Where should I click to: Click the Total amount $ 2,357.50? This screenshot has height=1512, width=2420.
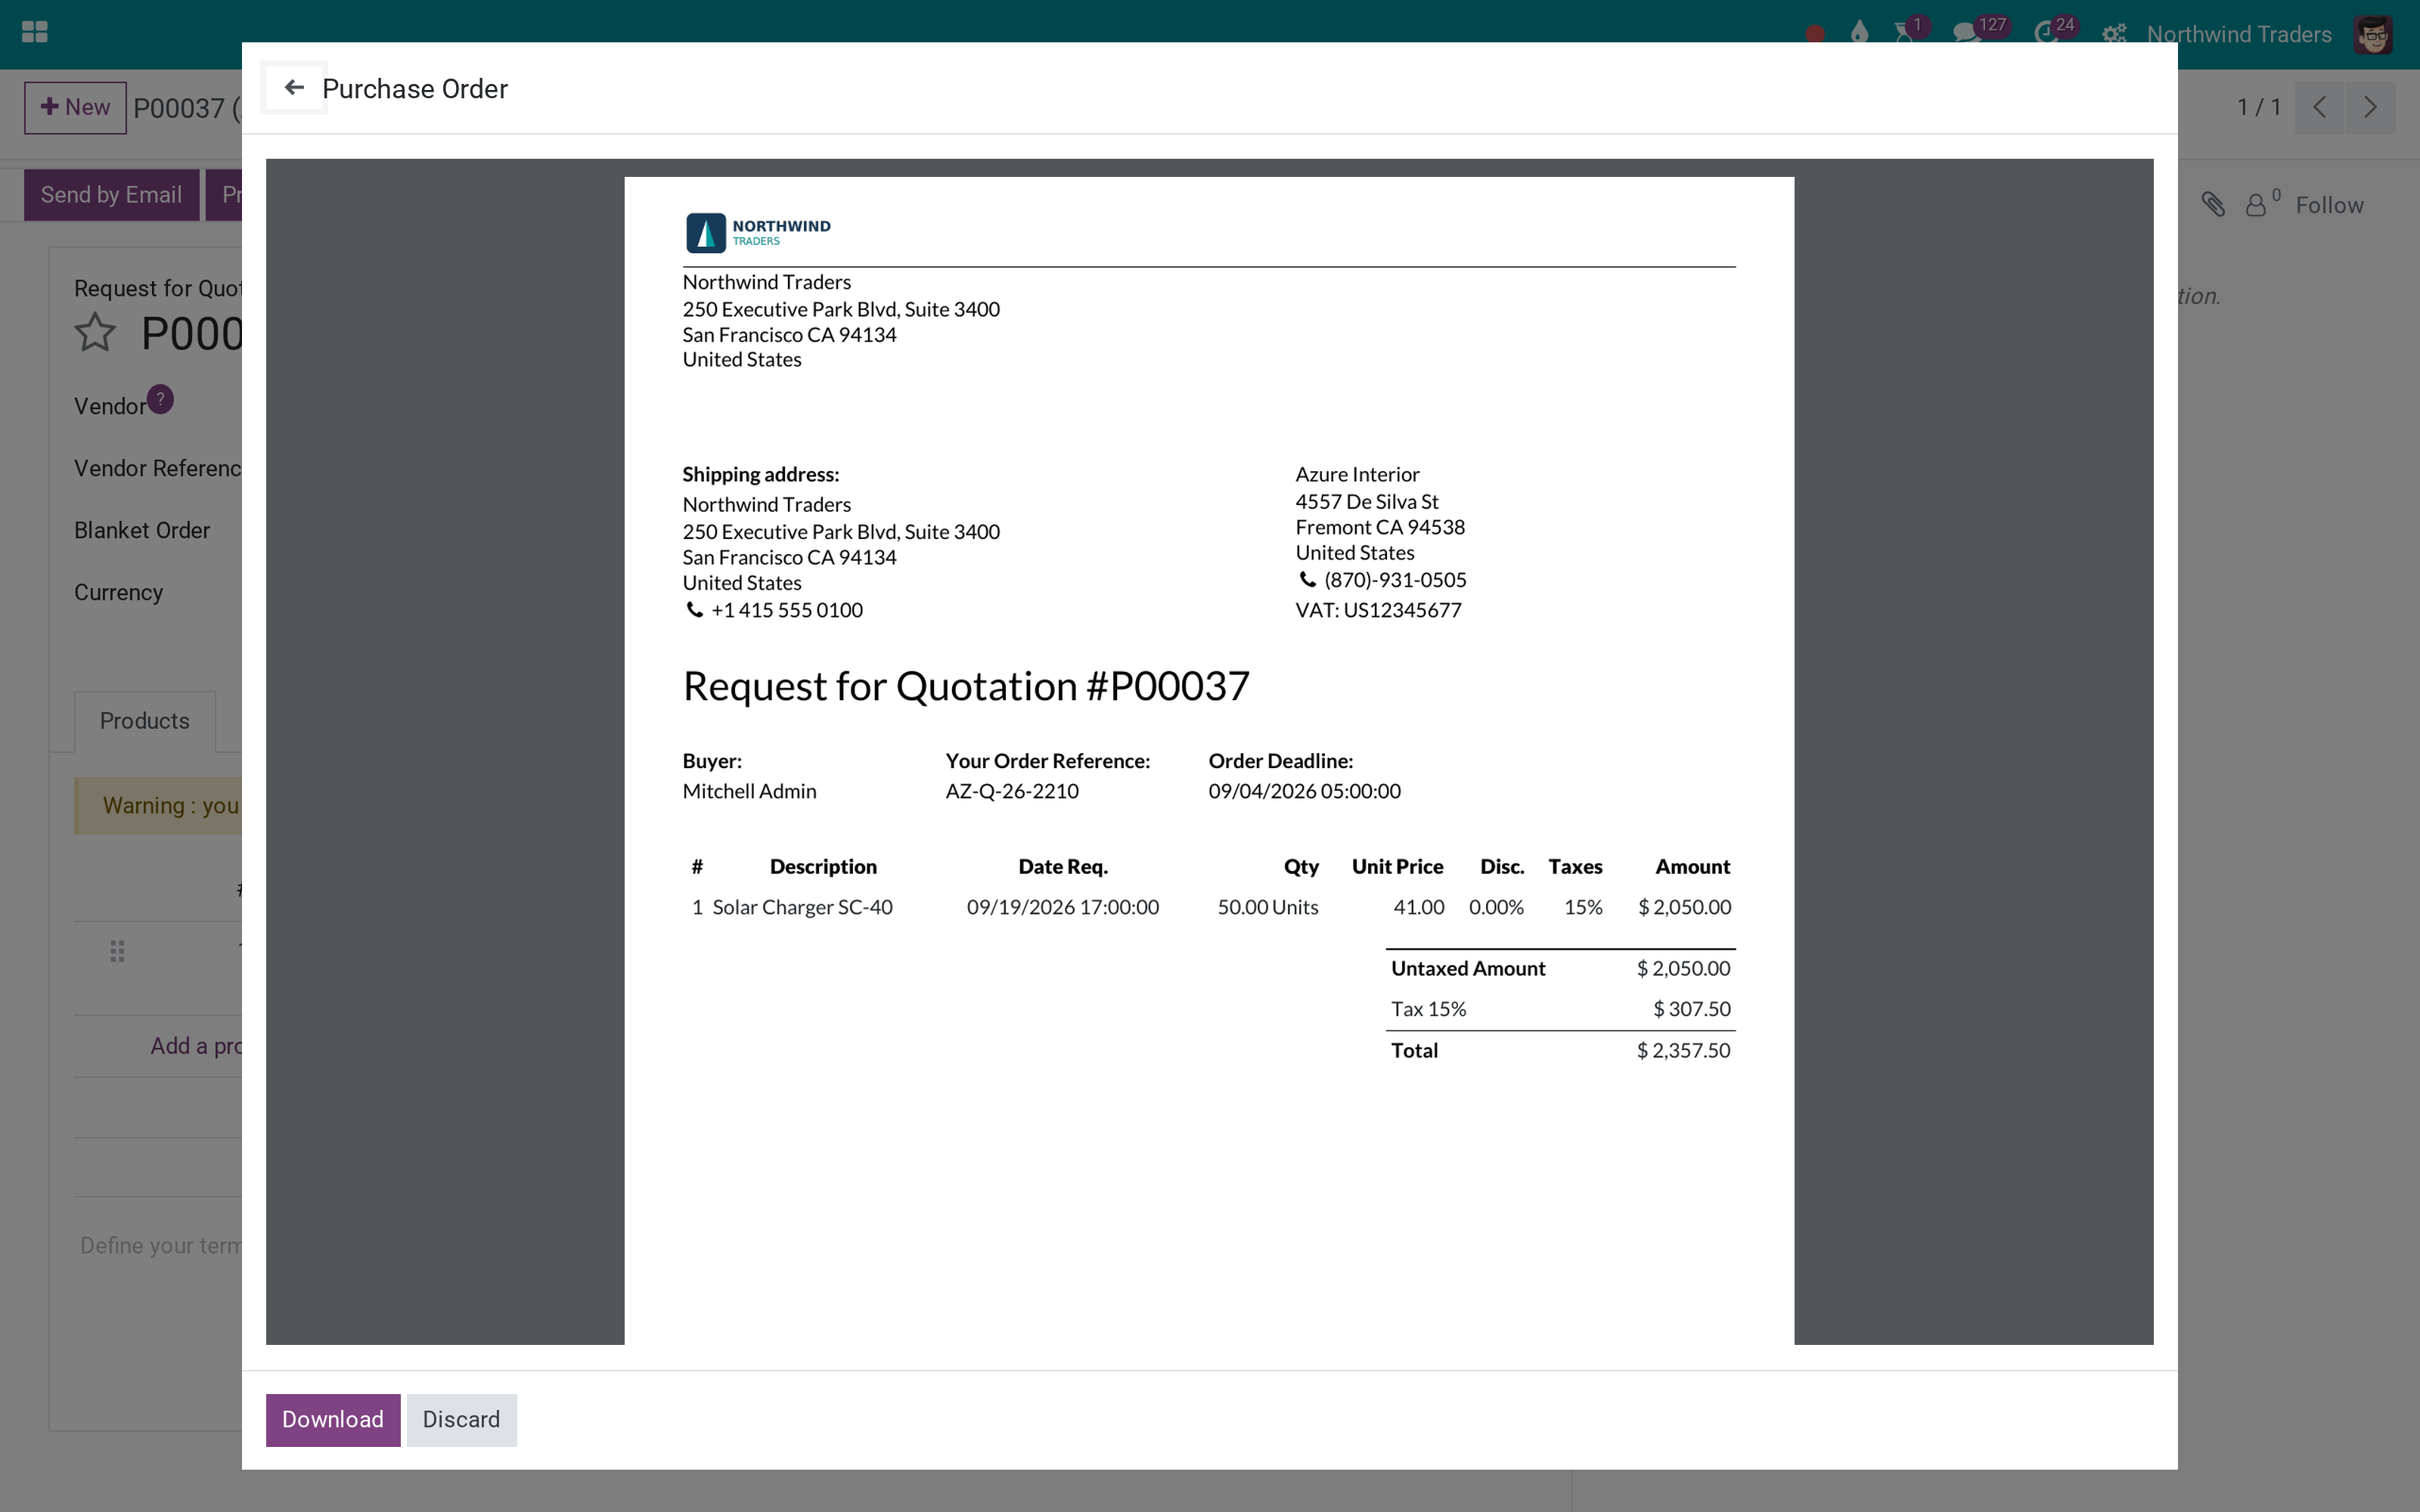1683,1050
